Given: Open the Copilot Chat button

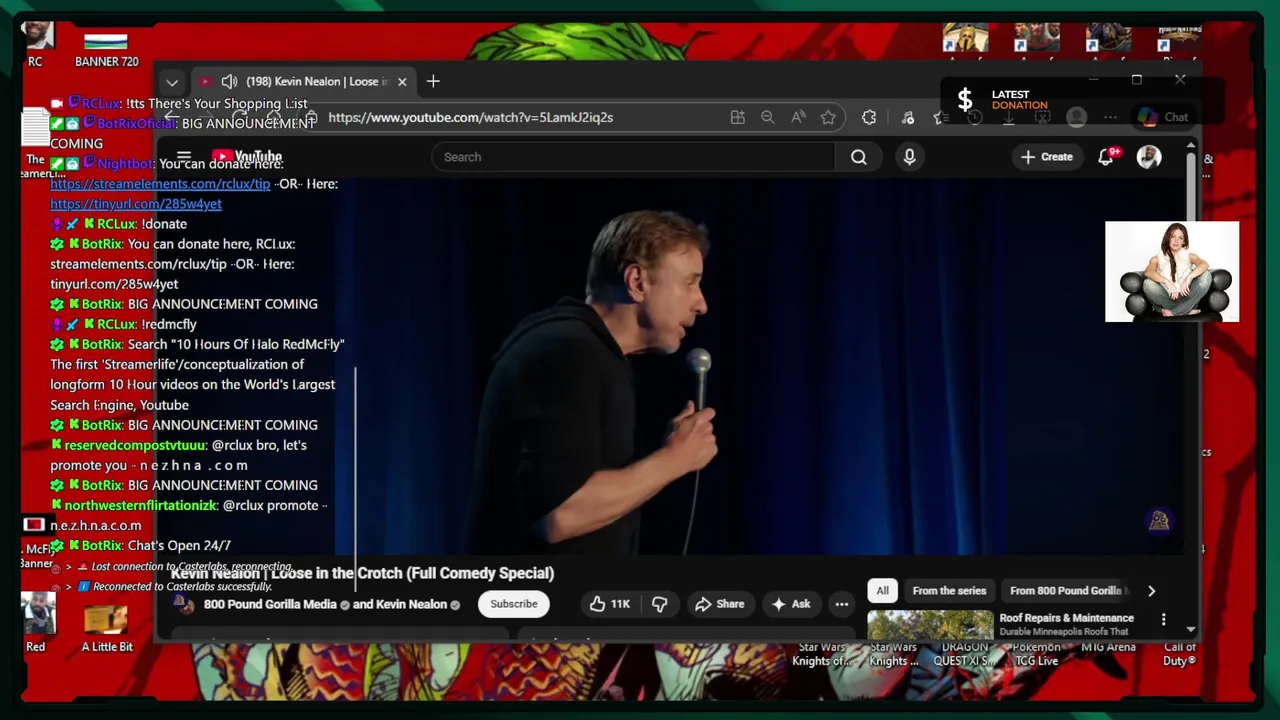Looking at the screenshot, I should point(1164,117).
